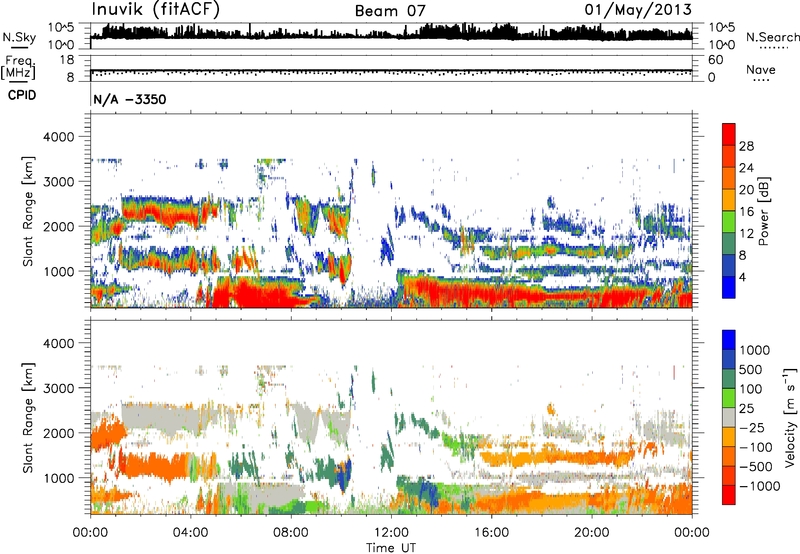Select the "-1000" velocity colorbar label
The image size is (800, 554).
(x=760, y=486)
